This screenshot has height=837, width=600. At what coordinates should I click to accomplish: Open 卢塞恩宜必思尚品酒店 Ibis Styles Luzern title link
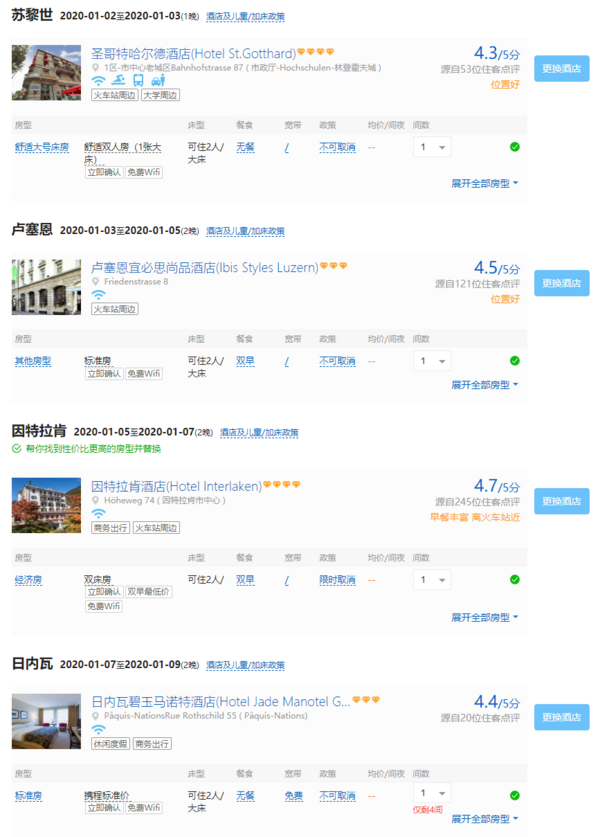pos(205,267)
